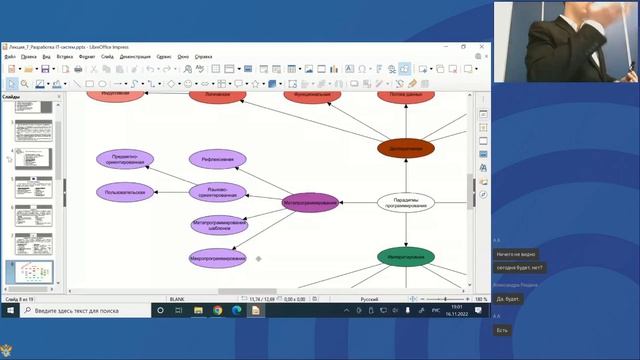Expand the Callout shapes dropdown arrow
This screenshot has height=360, width=640.
click(247, 84)
